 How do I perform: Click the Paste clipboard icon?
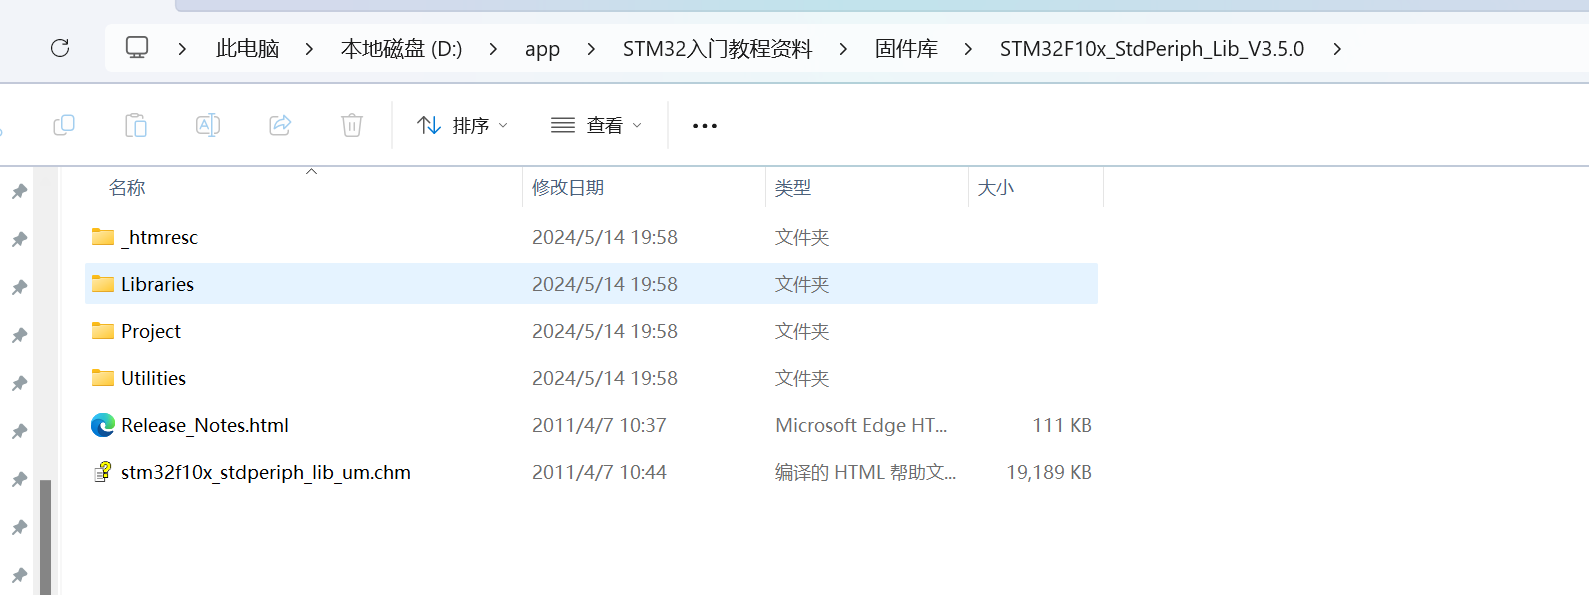pyautogui.click(x=136, y=125)
